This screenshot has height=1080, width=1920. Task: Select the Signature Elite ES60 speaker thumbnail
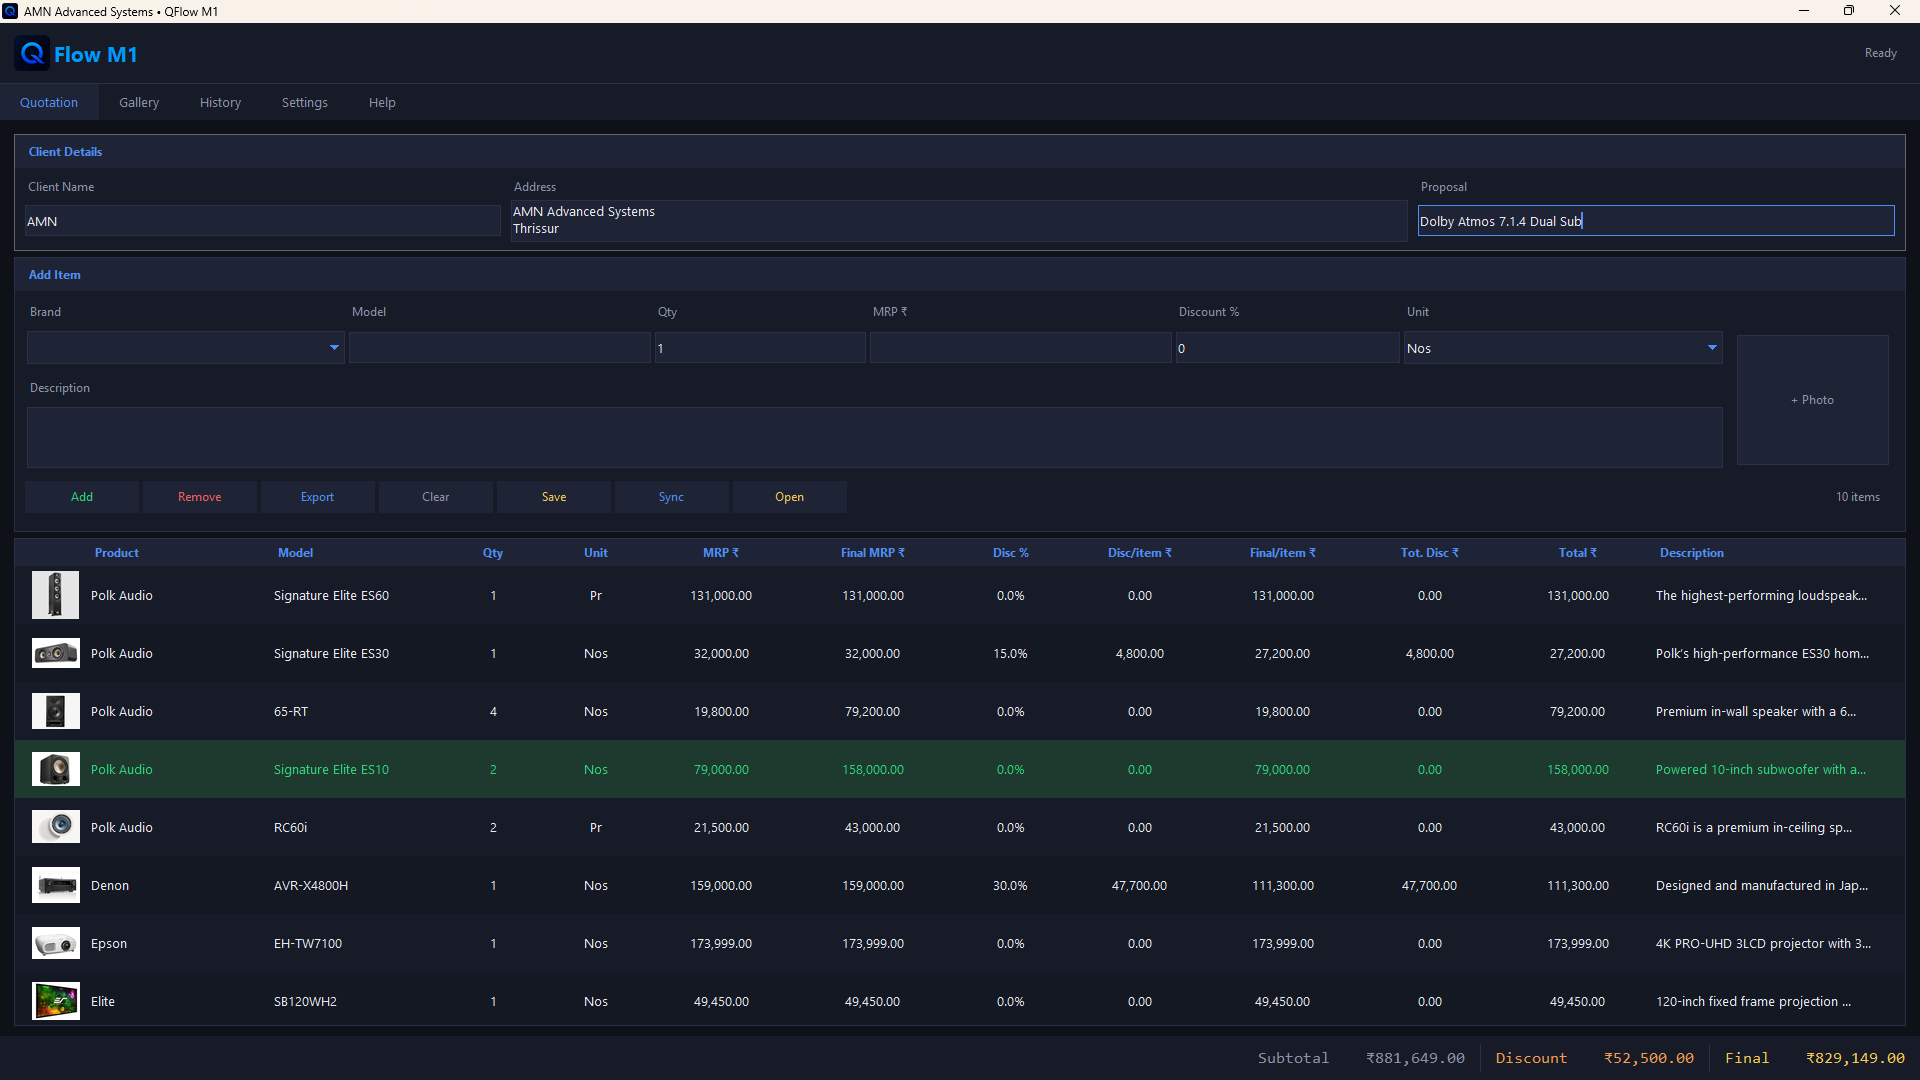coord(55,595)
